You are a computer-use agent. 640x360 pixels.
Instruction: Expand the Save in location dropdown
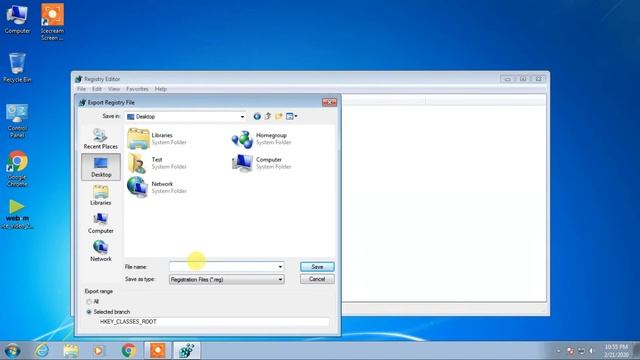242,117
